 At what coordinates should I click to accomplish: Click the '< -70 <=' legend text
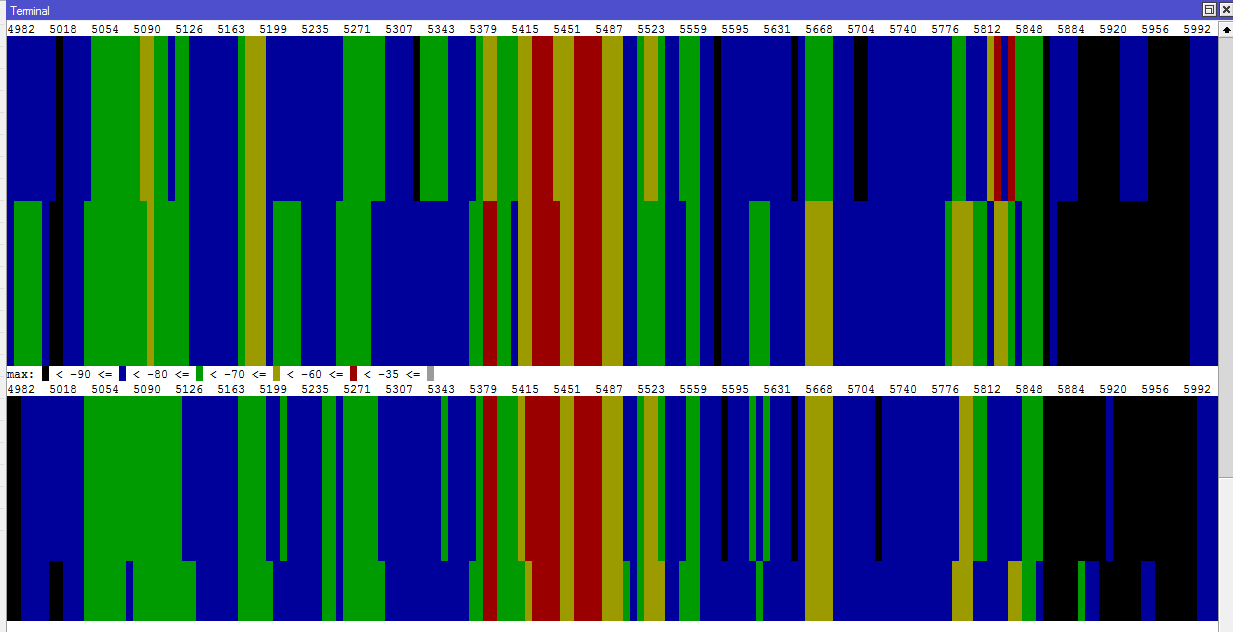pos(238,374)
